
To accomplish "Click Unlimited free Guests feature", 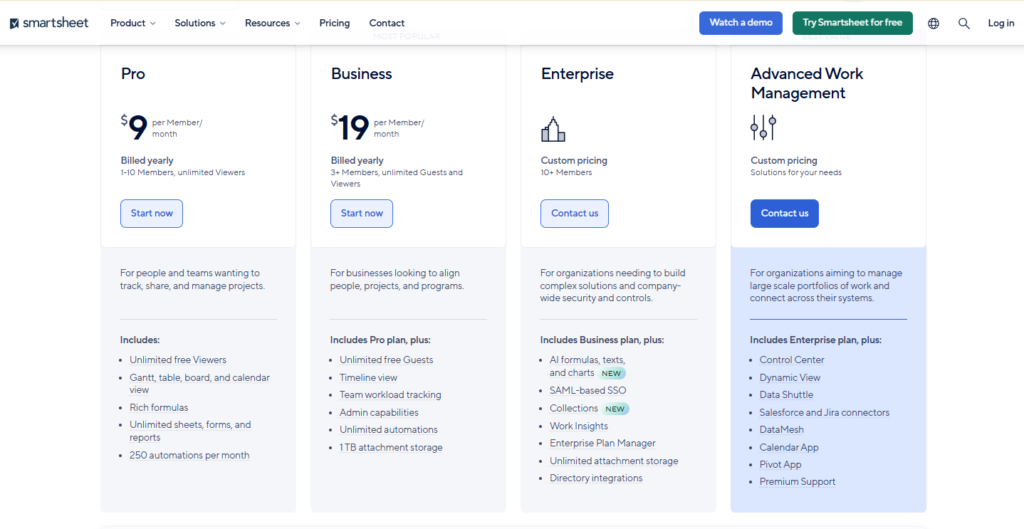I will click(x=386, y=360).
